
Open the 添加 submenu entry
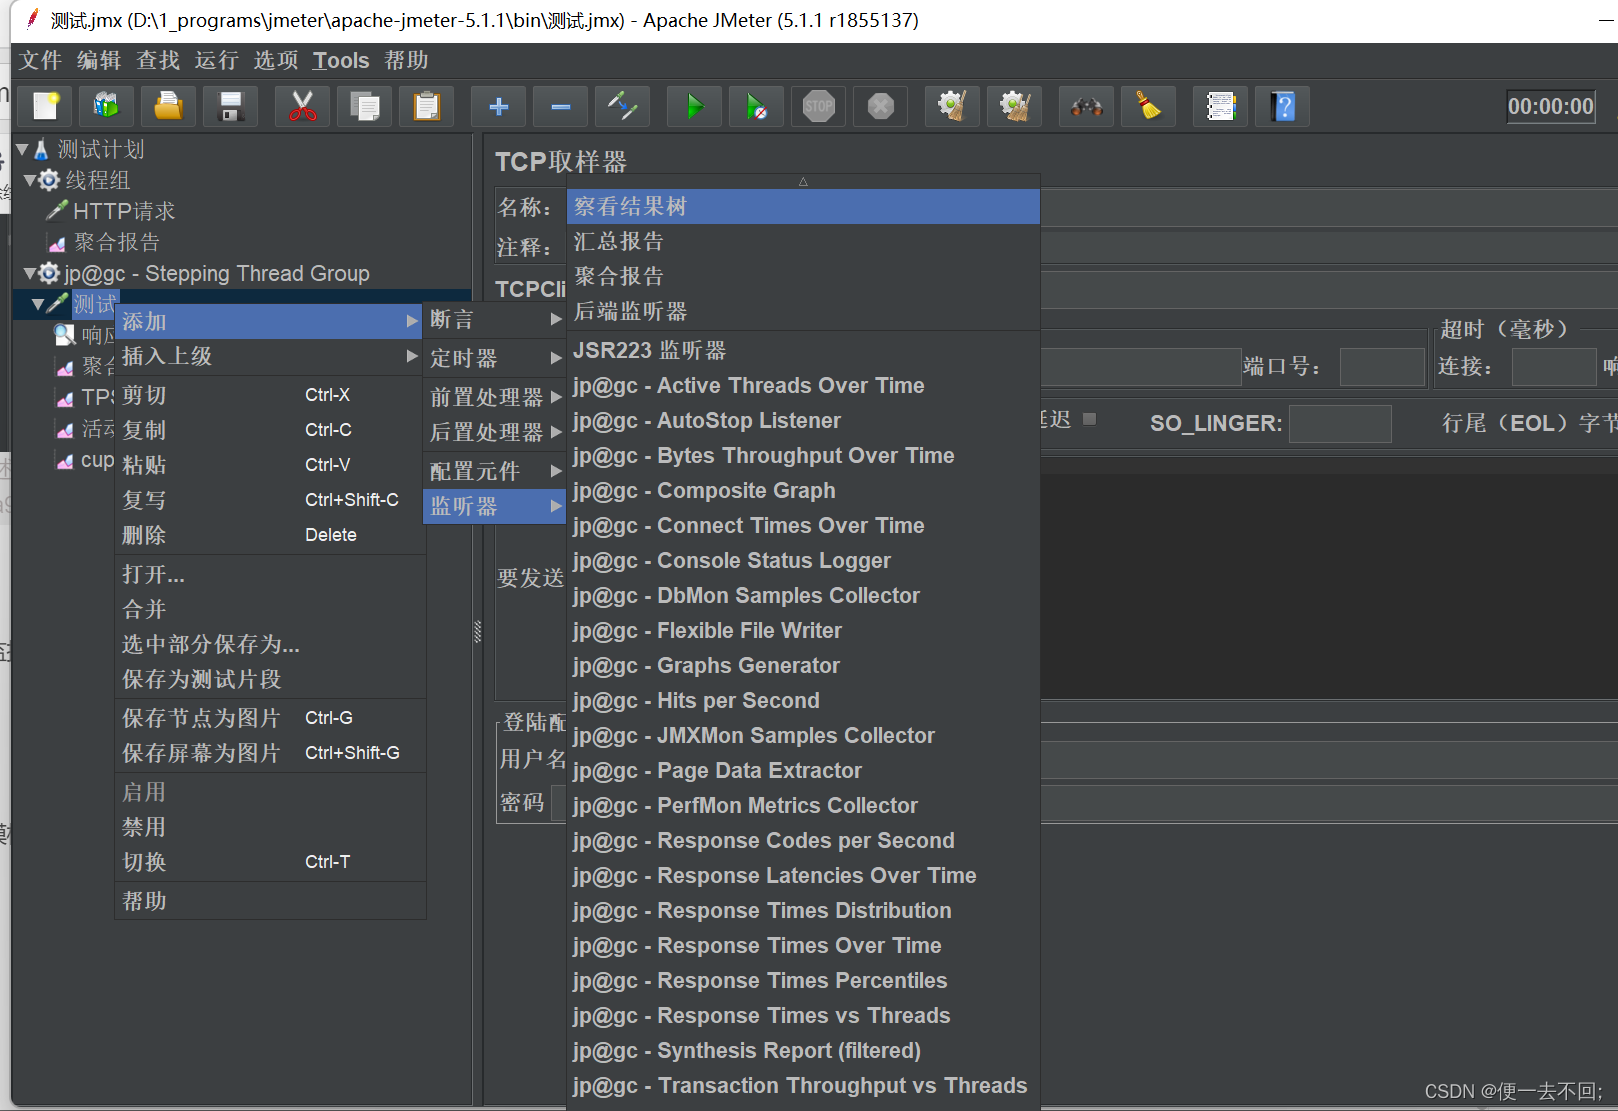tap(269, 321)
